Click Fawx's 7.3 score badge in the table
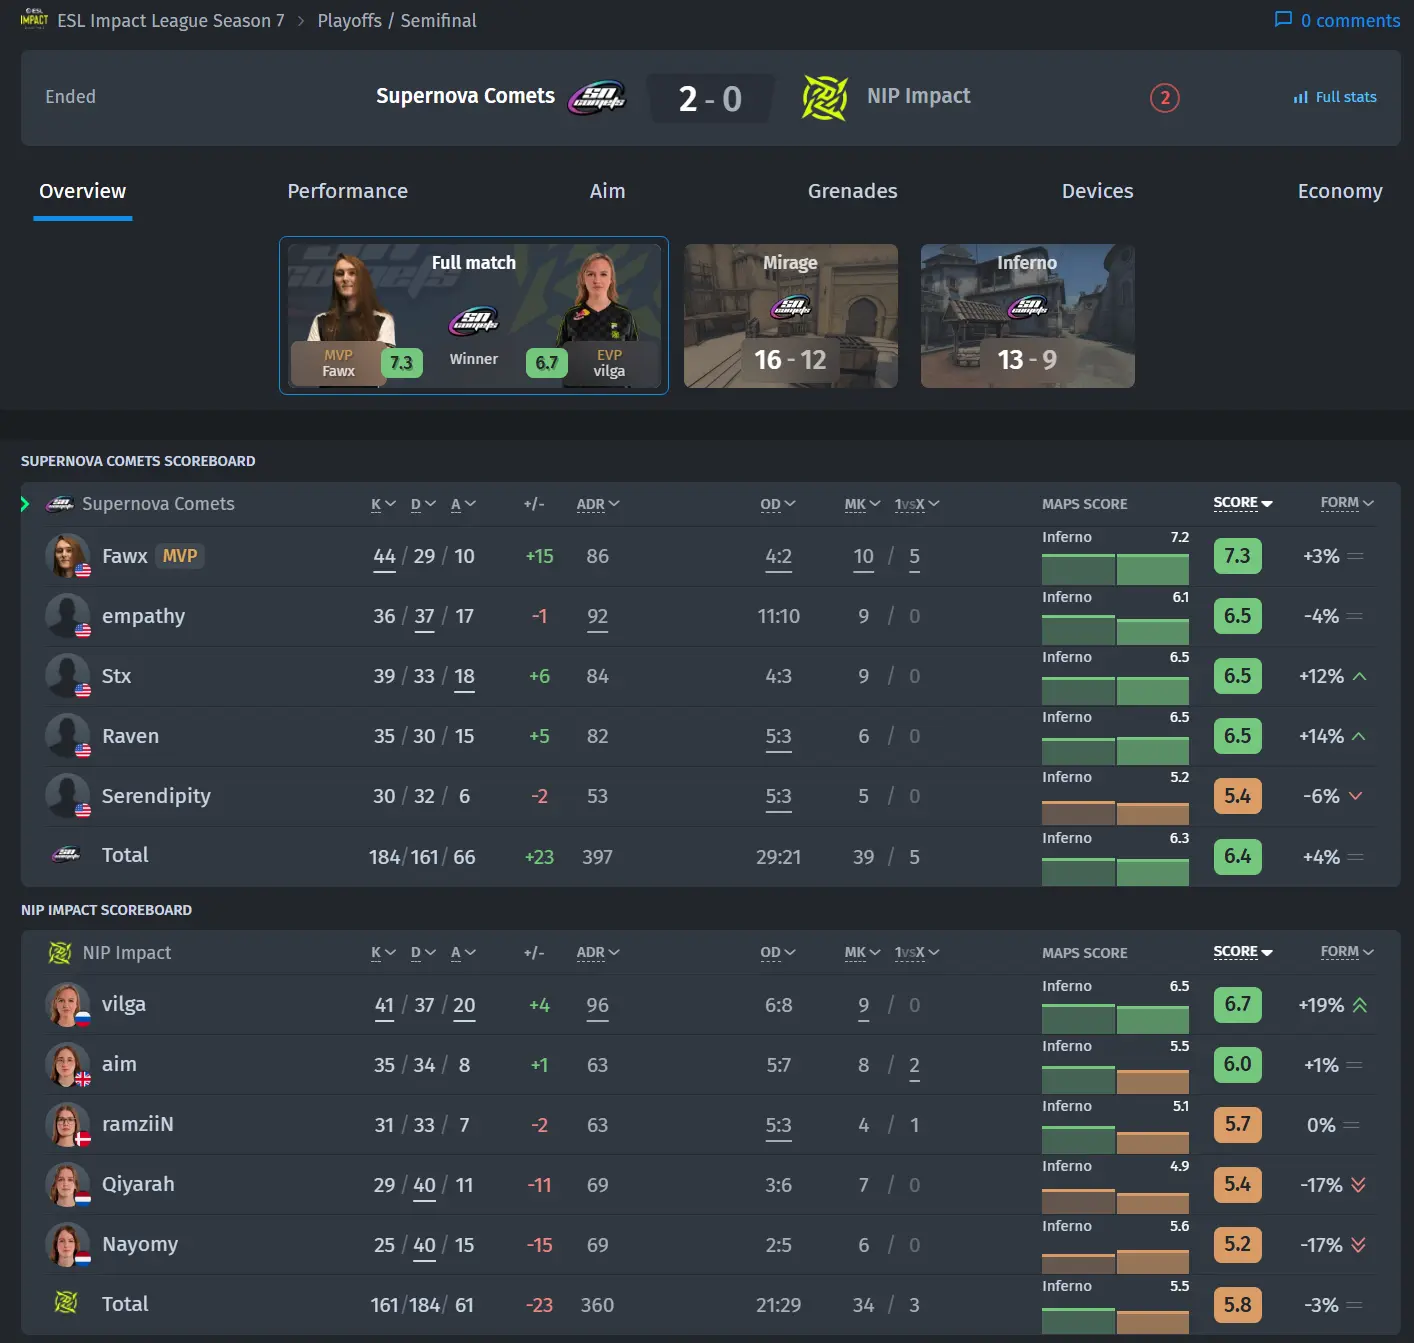This screenshot has height=1343, width=1414. [x=1237, y=556]
